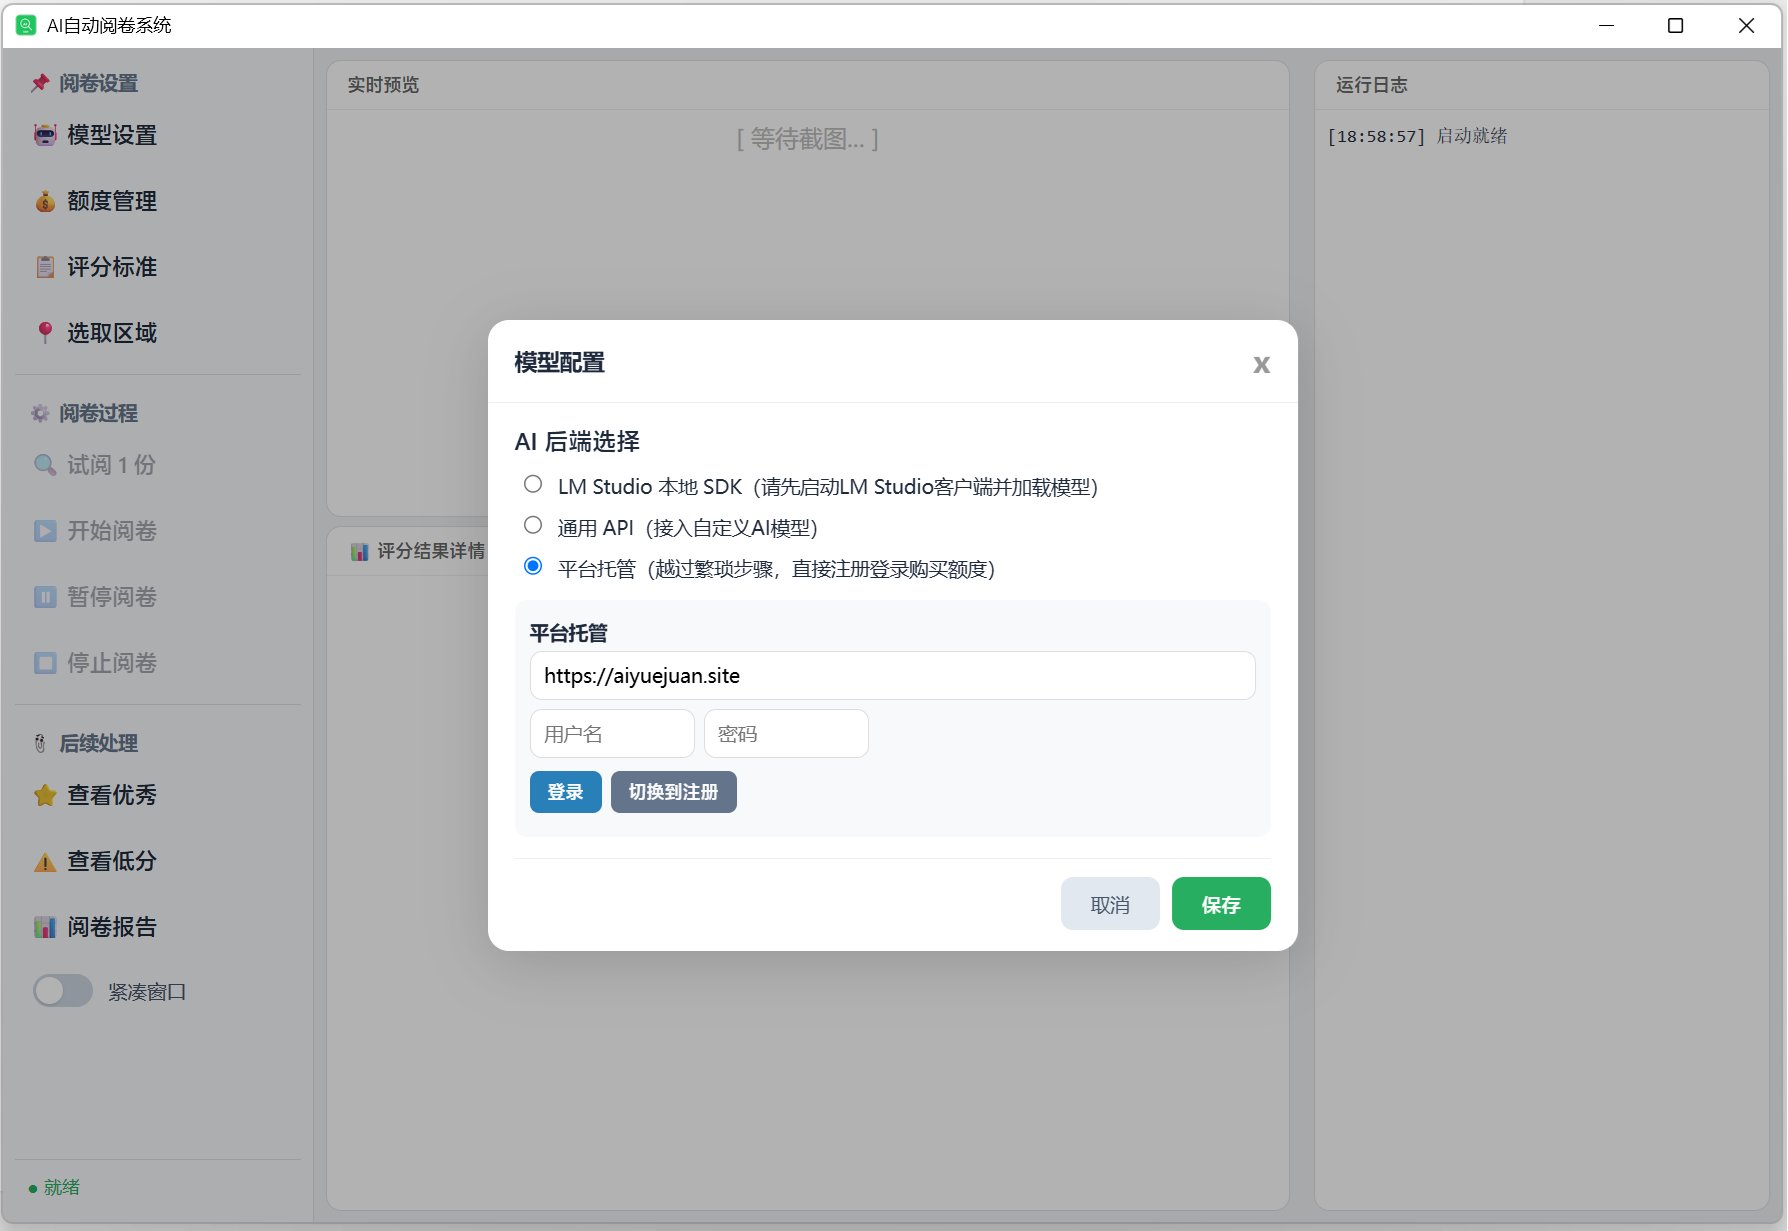Viewport: 1788px width, 1231px height.
Task: Click the 暂停阅卷 pause icon
Action: [45, 597]
